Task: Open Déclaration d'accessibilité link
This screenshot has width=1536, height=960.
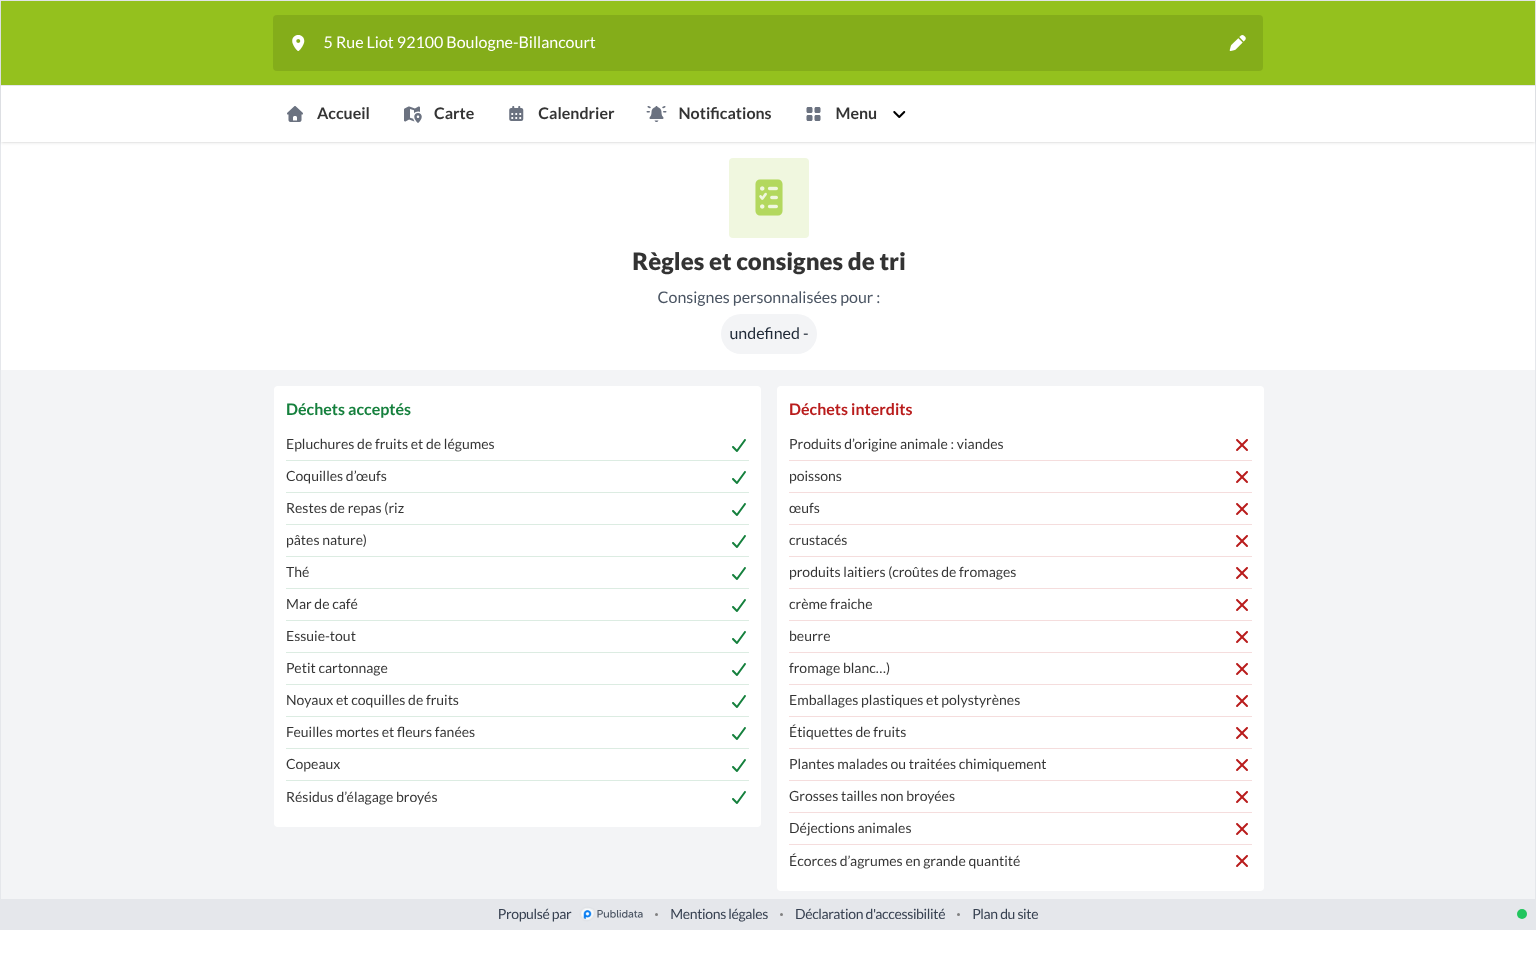Action: click(x=870, y=914)
